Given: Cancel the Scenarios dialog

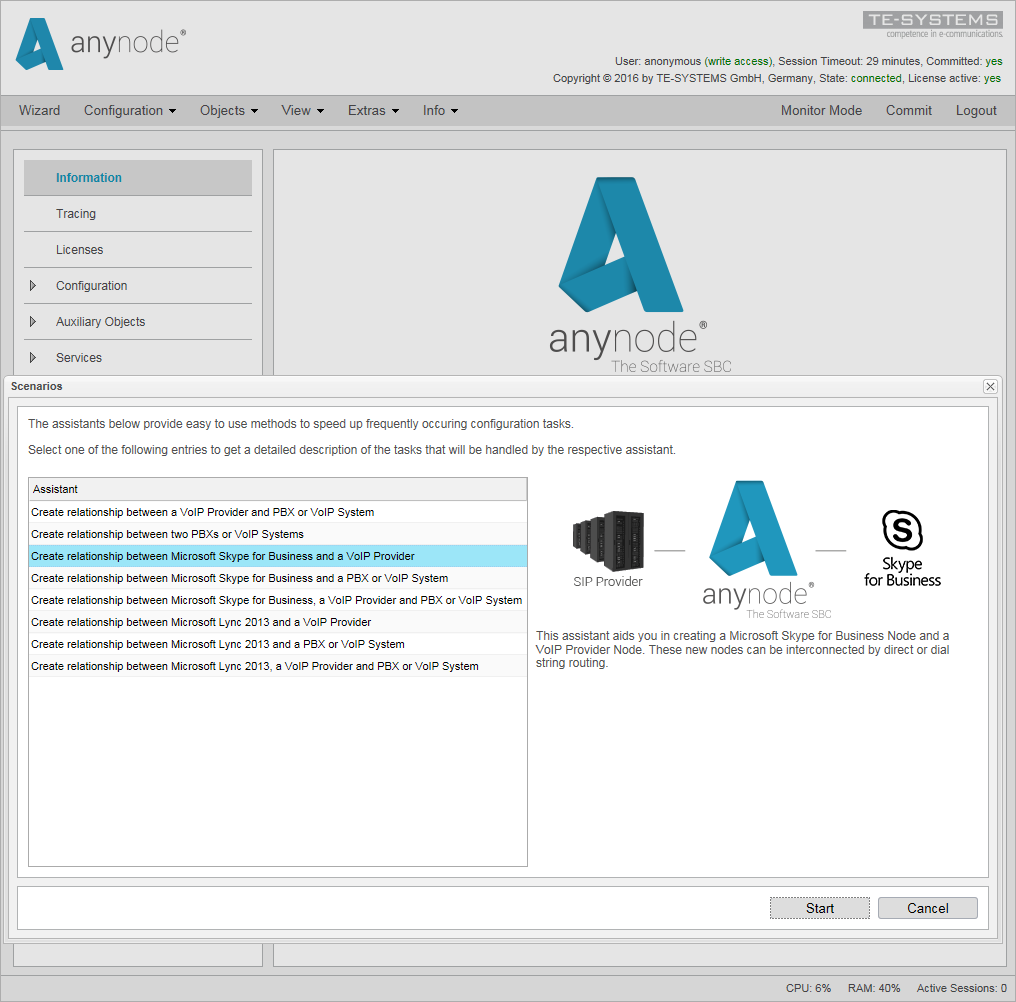Looking at the screenshot, I should pyautogui.click(x=927, y=908).
